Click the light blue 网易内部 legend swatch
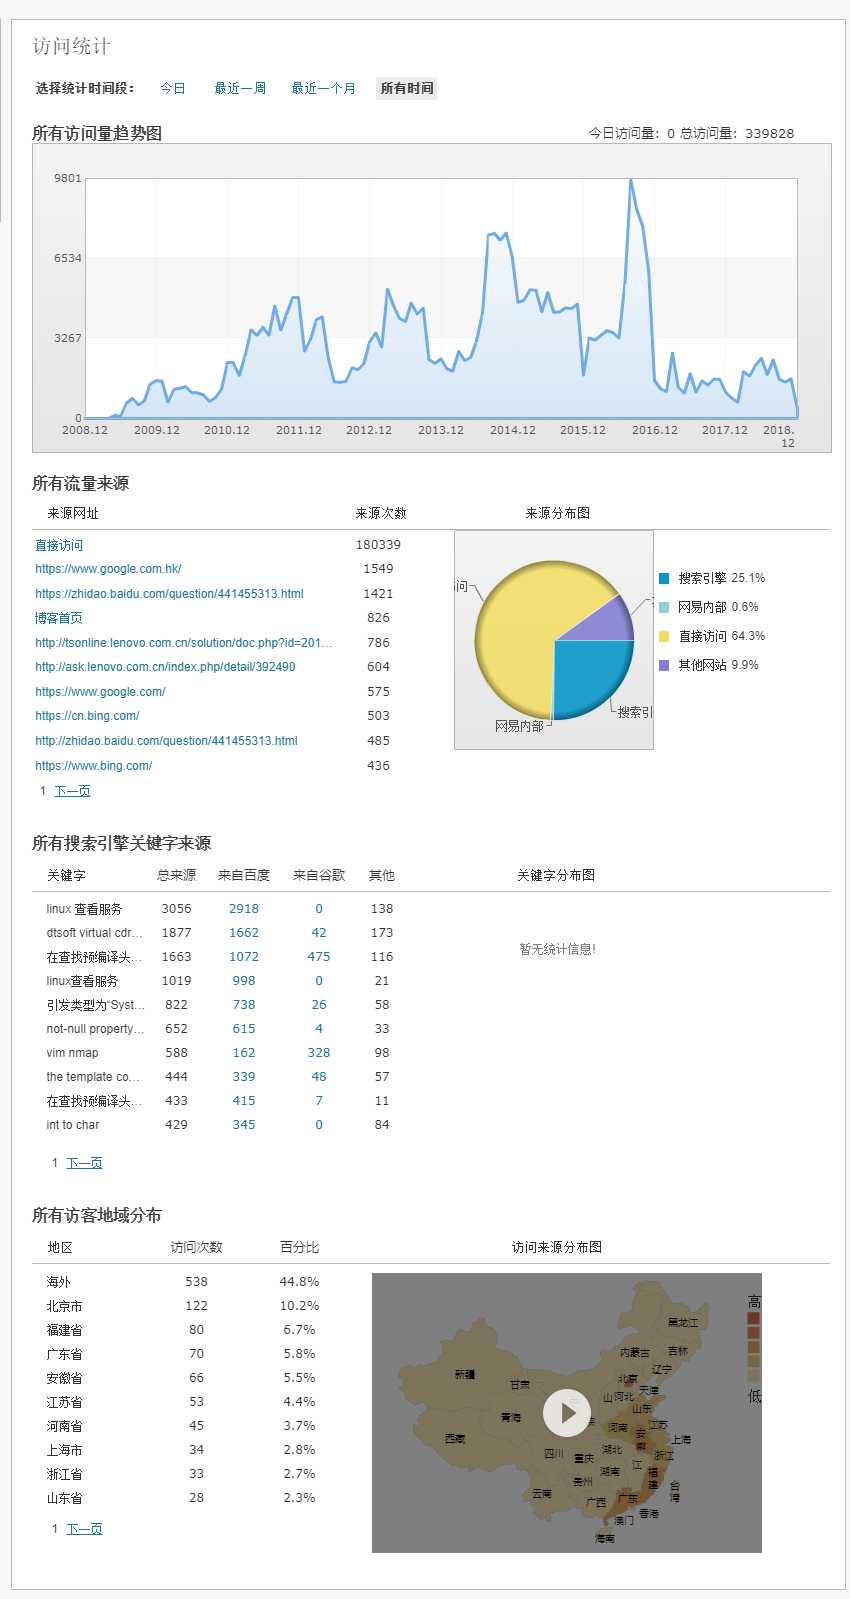The image size is (850, 1599). (x=664, y=607)
